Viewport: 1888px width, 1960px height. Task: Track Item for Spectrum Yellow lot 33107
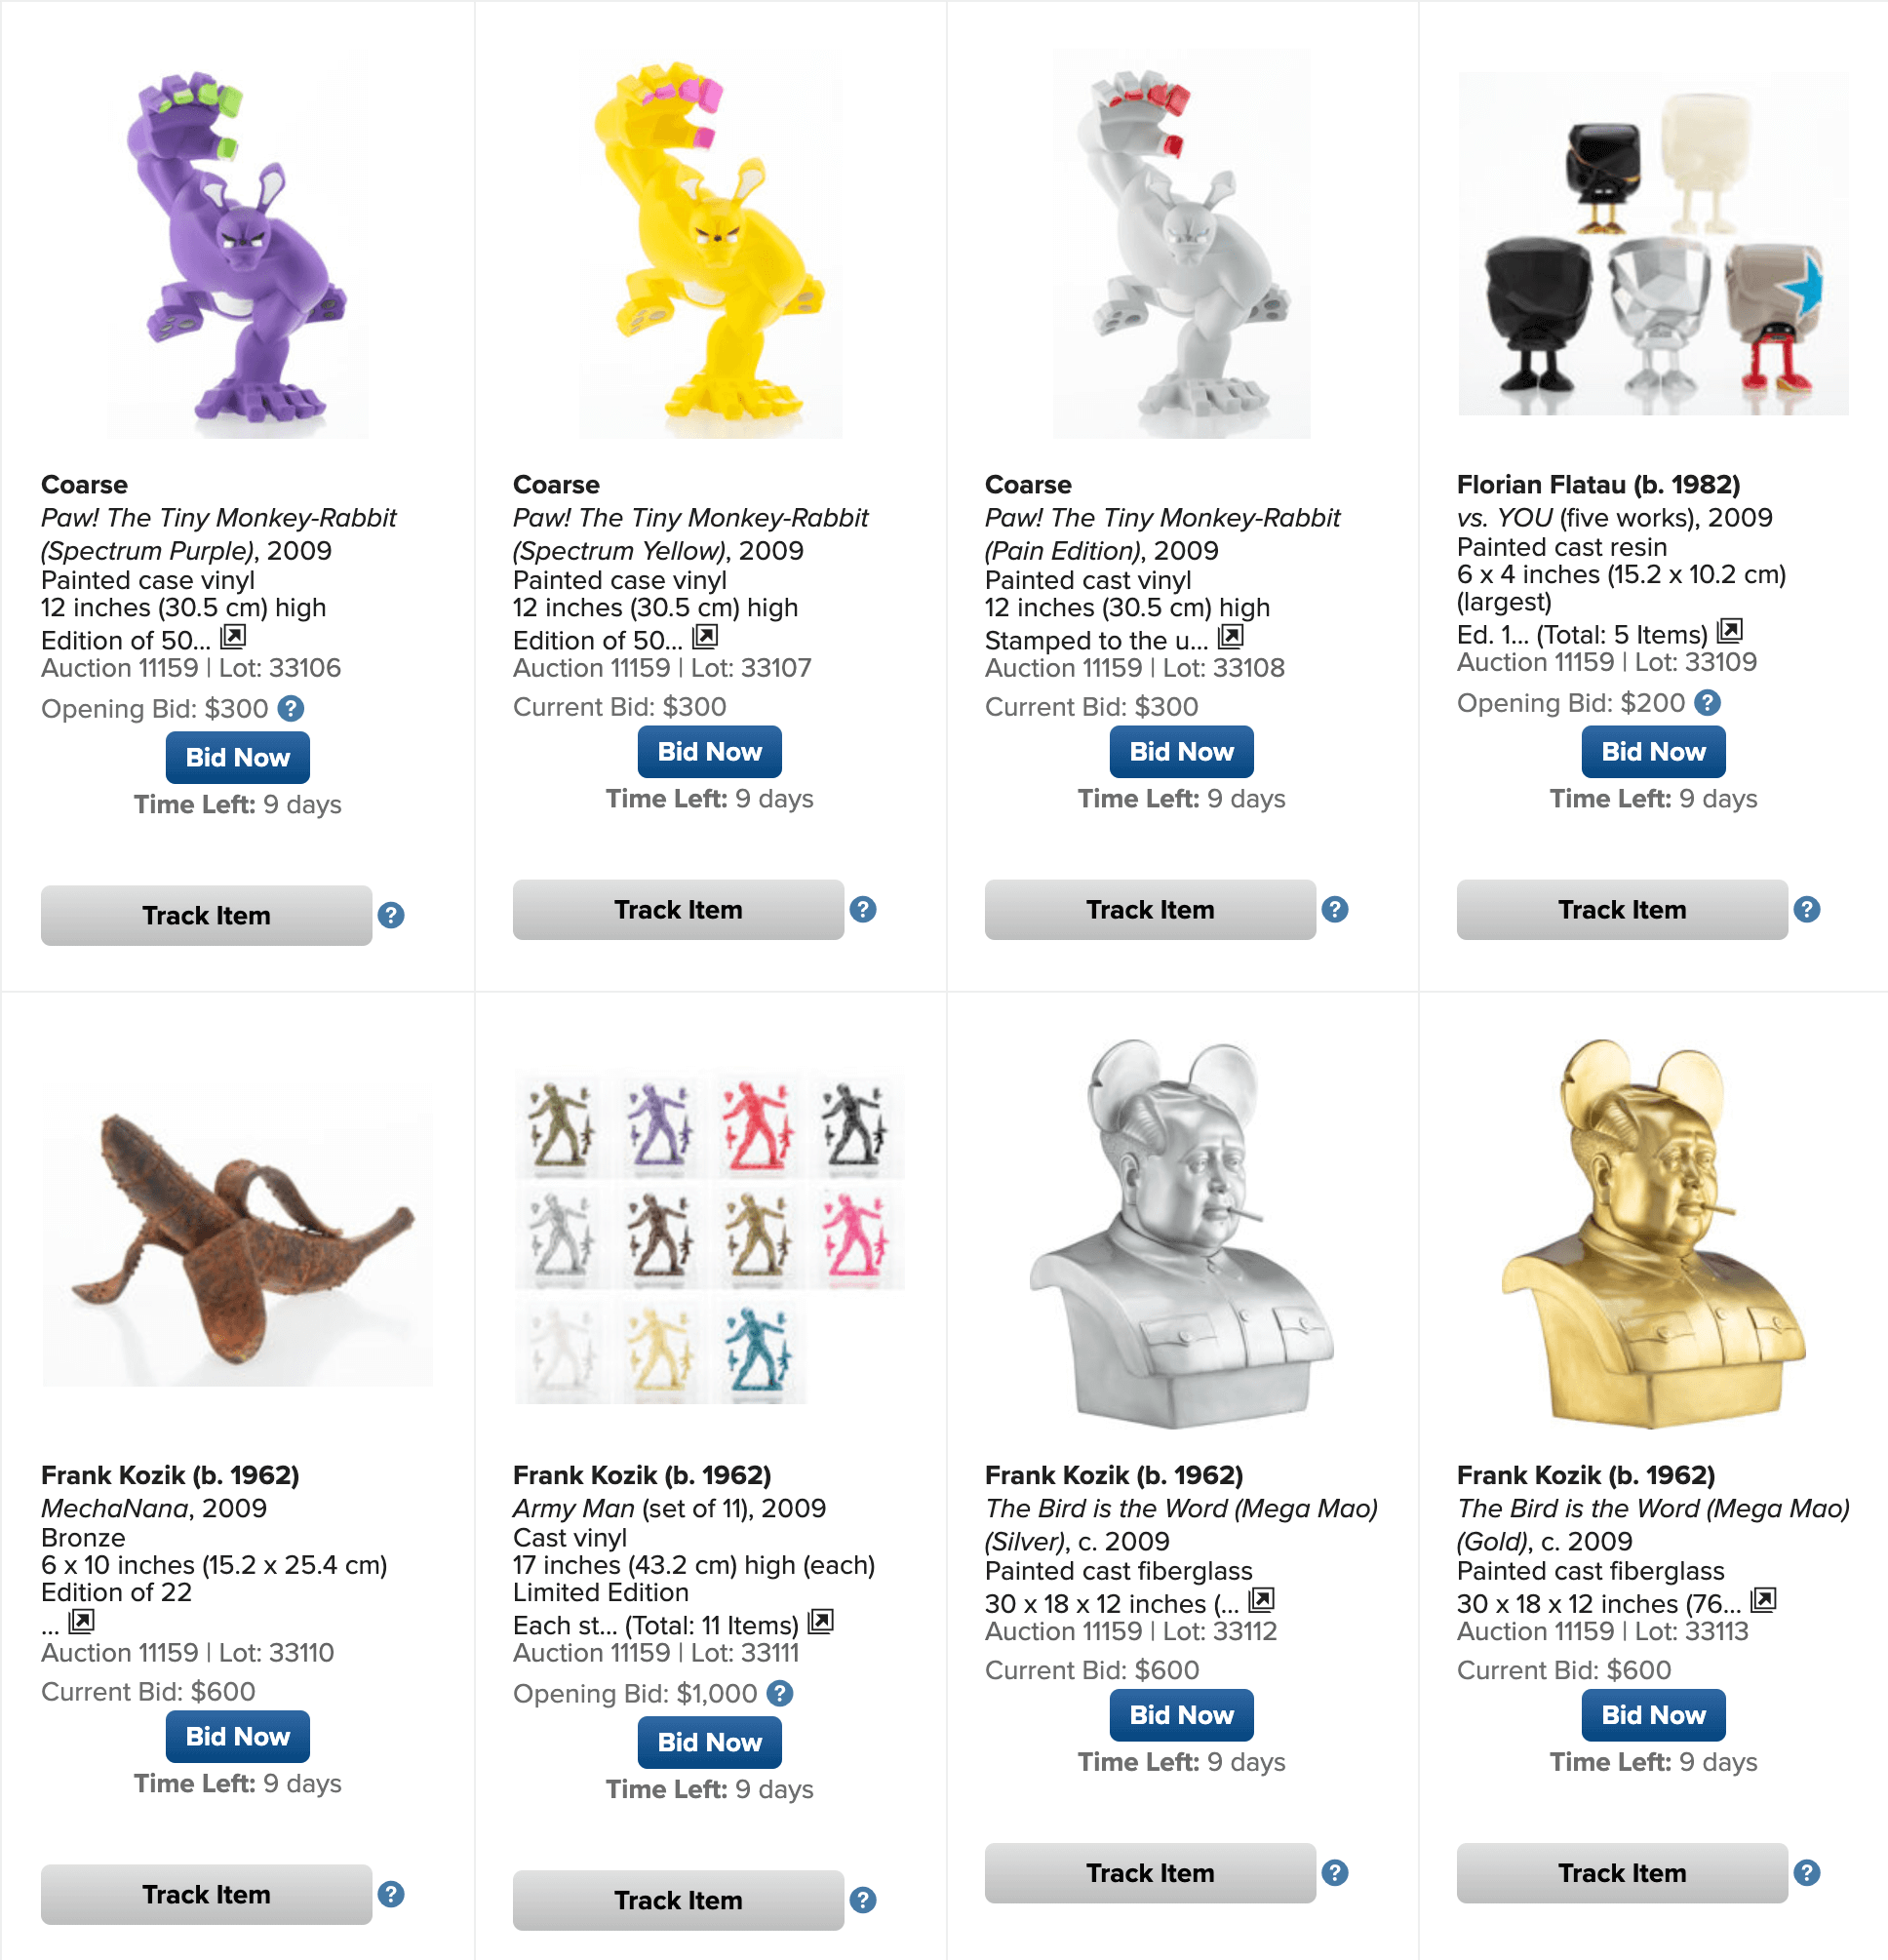[678, 909]
